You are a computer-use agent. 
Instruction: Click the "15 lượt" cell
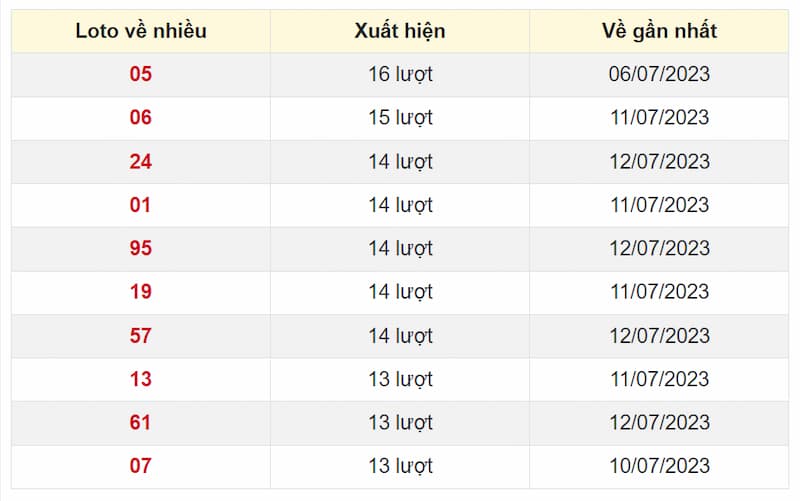tap(400, 118)
